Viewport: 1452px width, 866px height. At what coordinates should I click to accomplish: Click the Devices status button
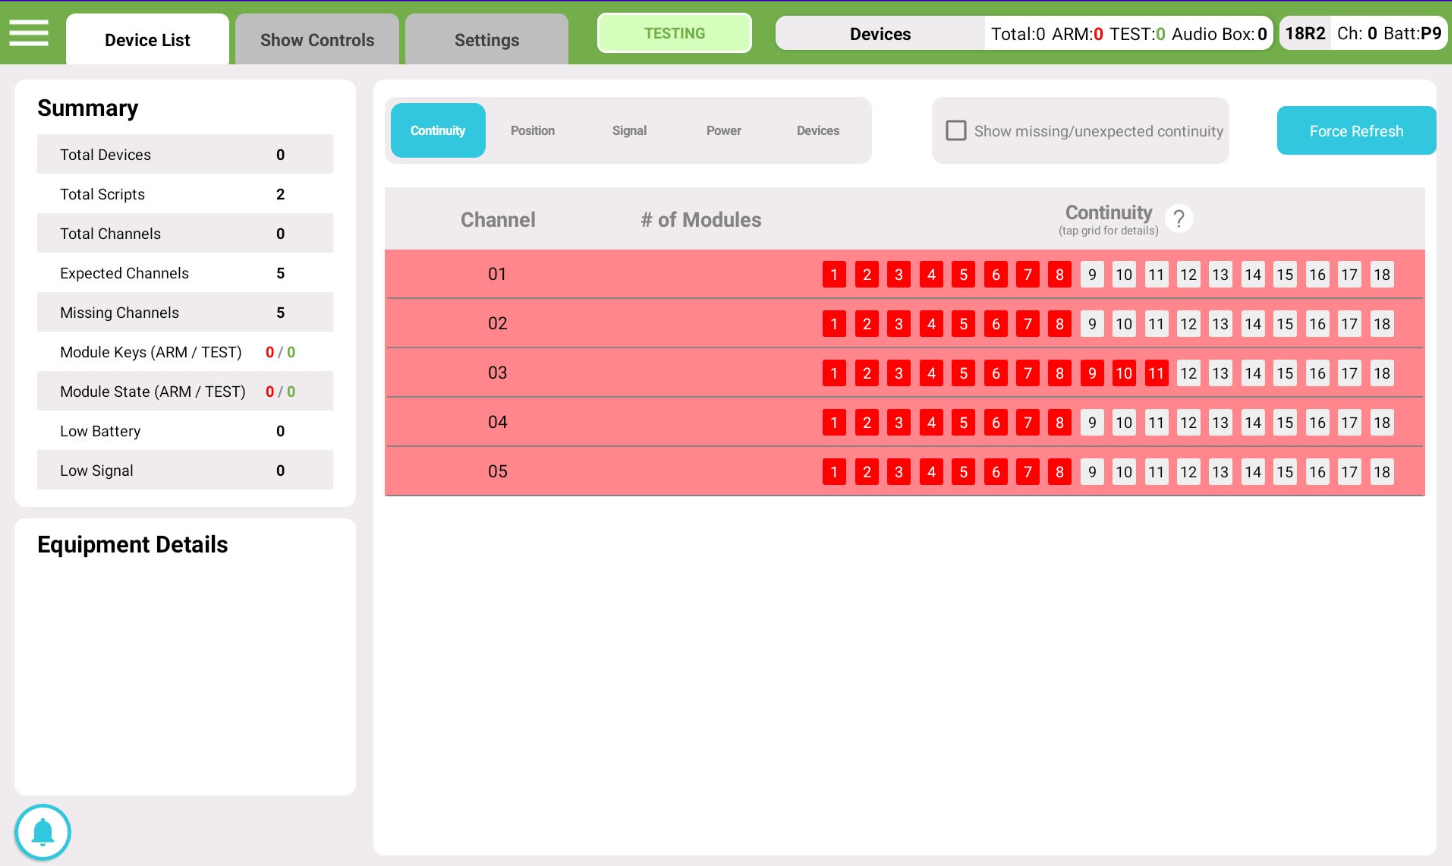coord(880,34)
